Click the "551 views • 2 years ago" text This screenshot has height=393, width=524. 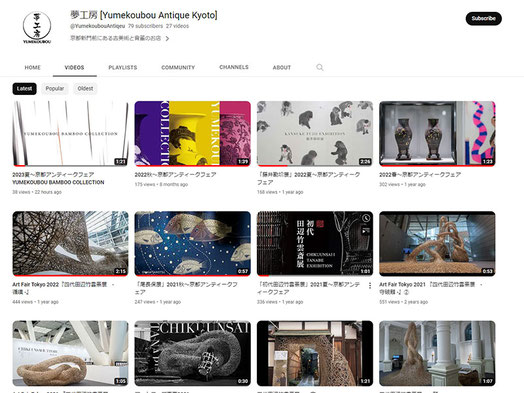coord(403,302)
